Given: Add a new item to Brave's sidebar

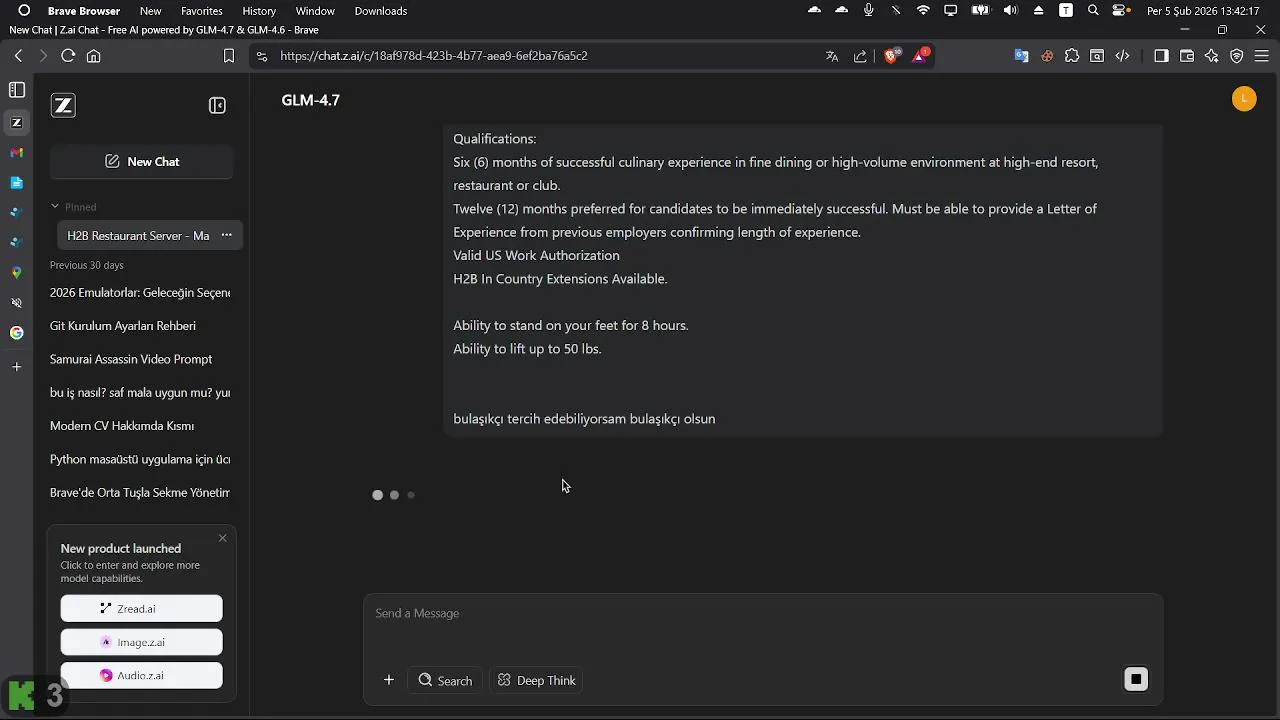Looking at the screenshot, I should pyautogui.click(x=17, y=367).
